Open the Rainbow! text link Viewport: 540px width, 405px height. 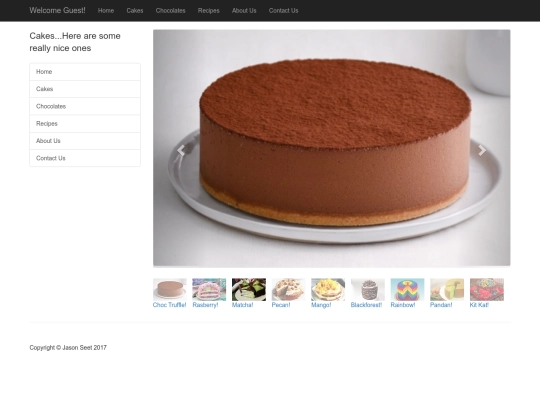click(x=403, y=305)
